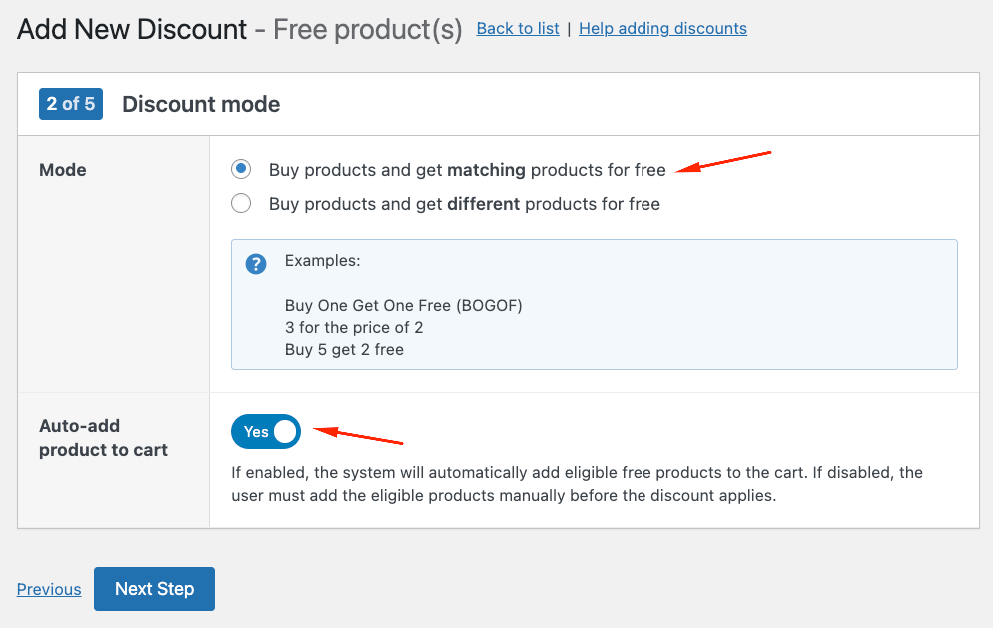Click the '2 of 5' step badge
The height and width of the screenshot is (628, 993).
[70, 103]
